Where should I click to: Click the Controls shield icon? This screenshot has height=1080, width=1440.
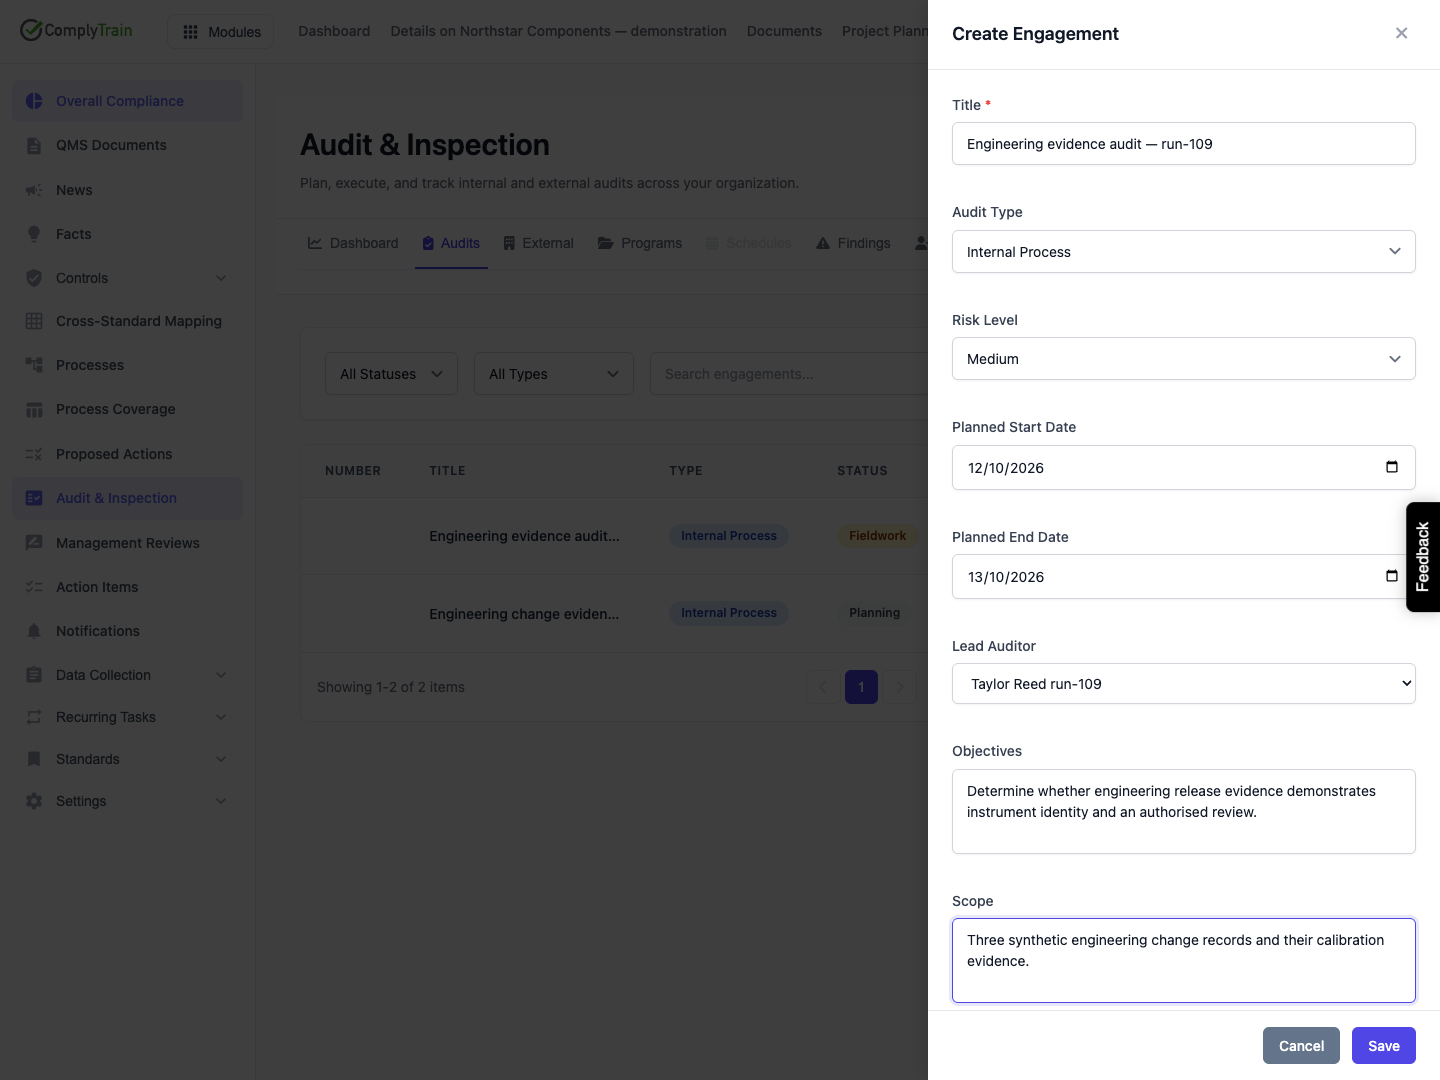tap(34, 278)
